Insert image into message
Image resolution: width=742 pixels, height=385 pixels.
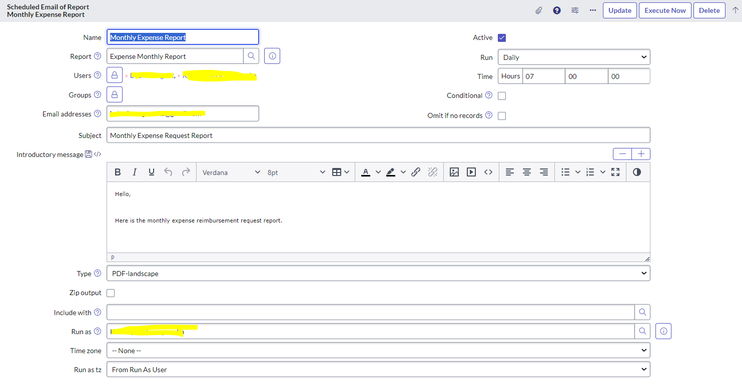coord(454,172)
